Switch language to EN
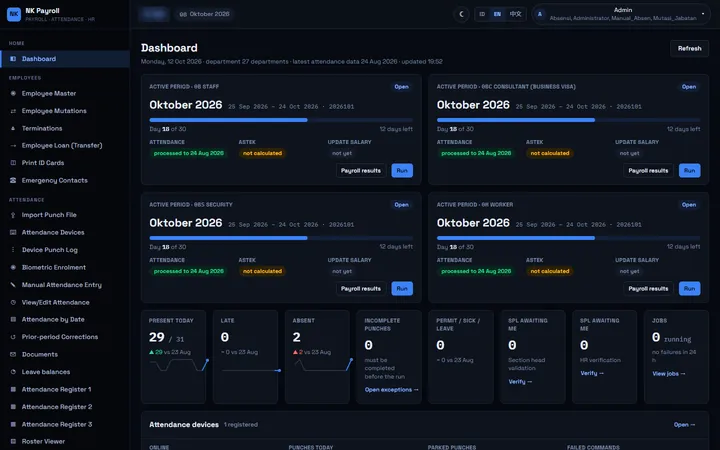Viewport: 720px width, 450px height. (x=497, y=14)
